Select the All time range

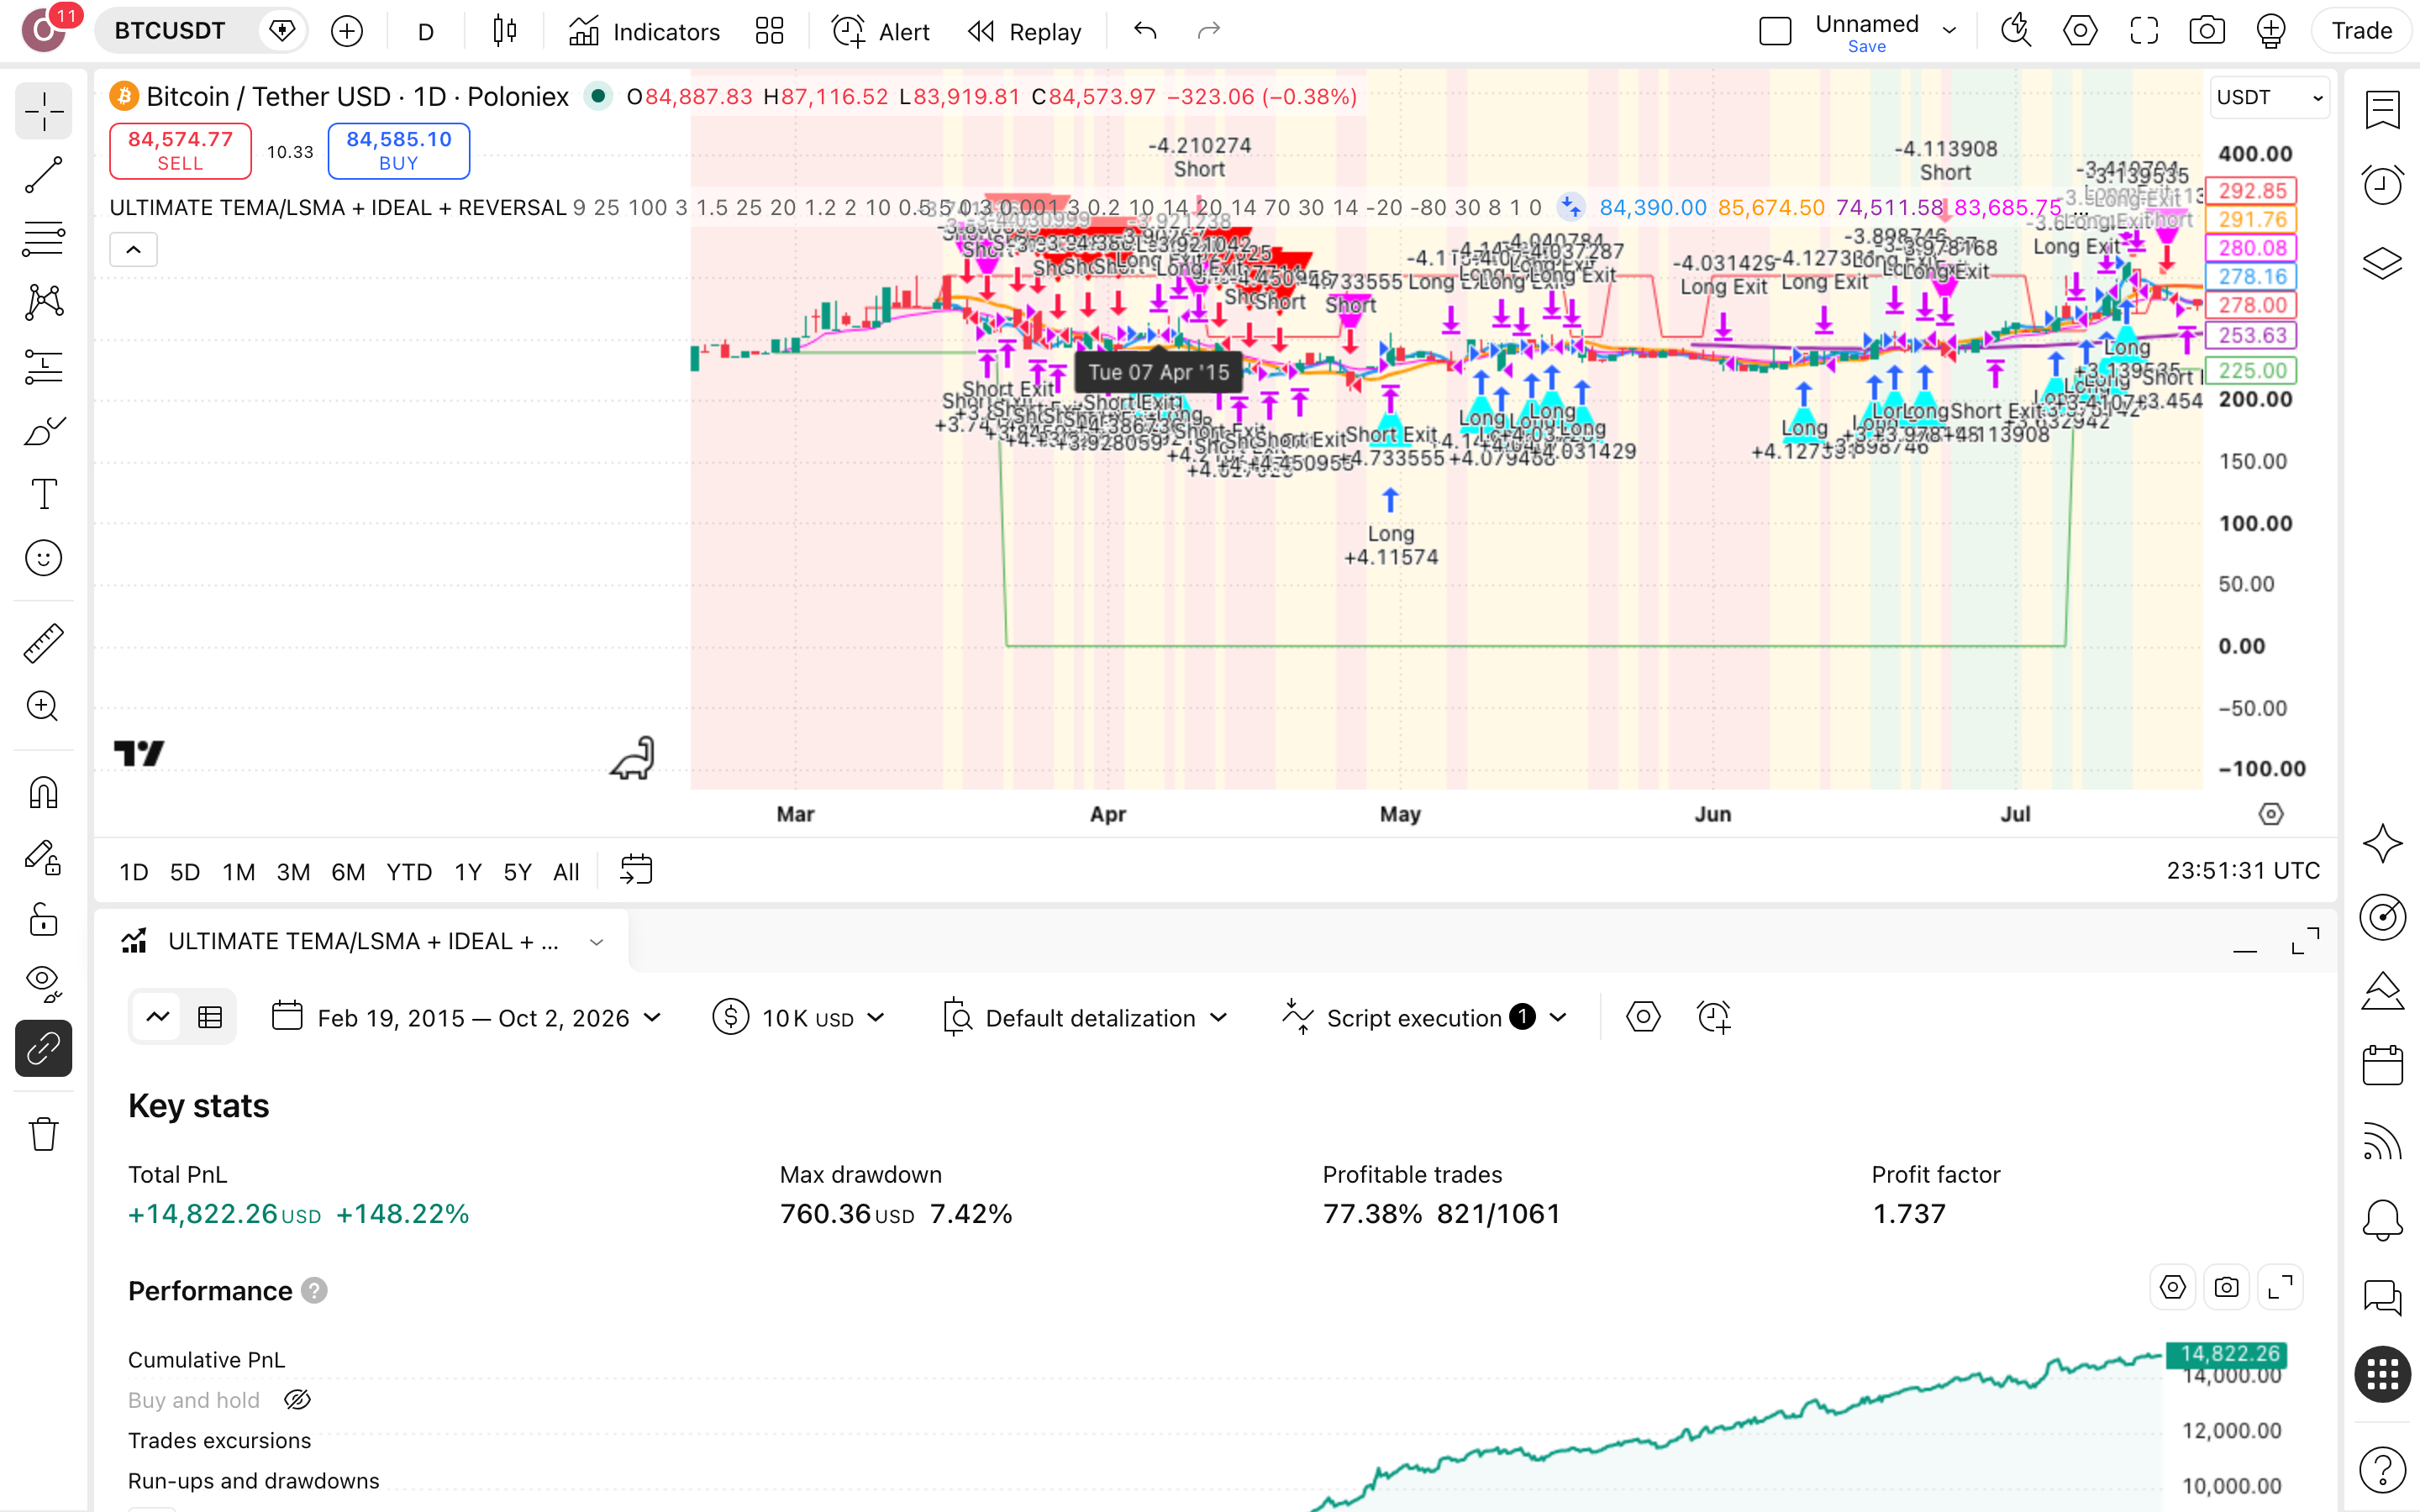point(566,872)
